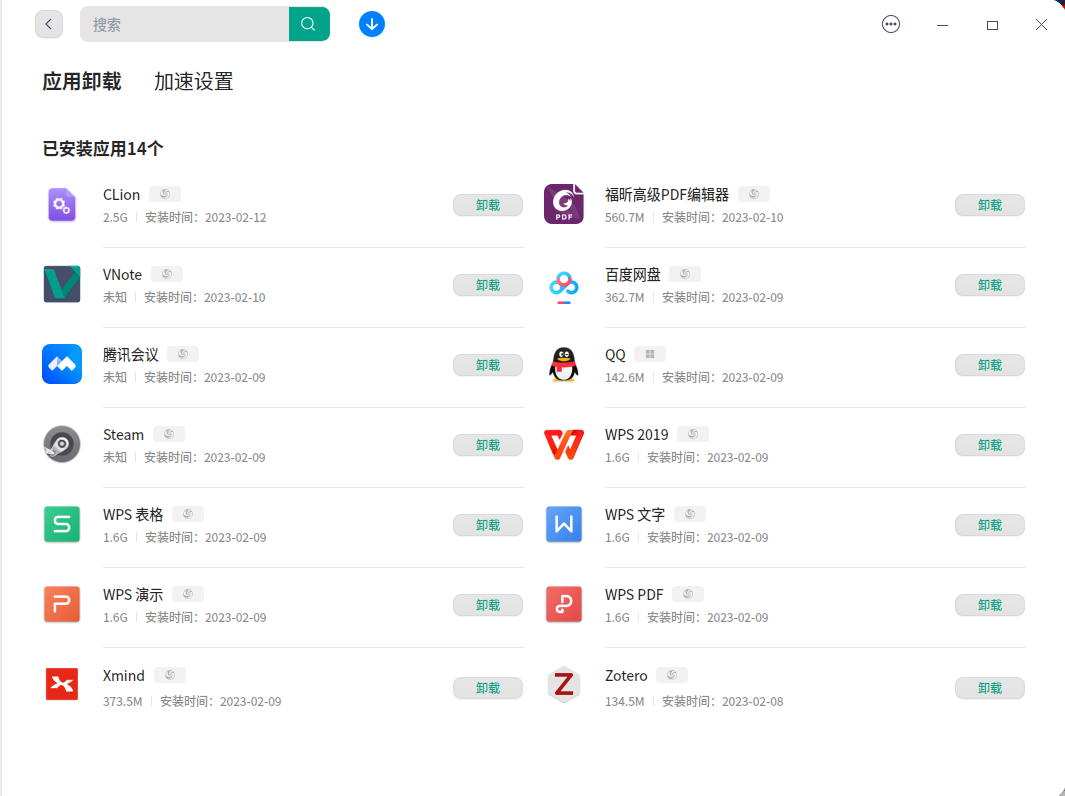Click the WPS PDF app icon
1065x796 pixels.
pos(564,605)
